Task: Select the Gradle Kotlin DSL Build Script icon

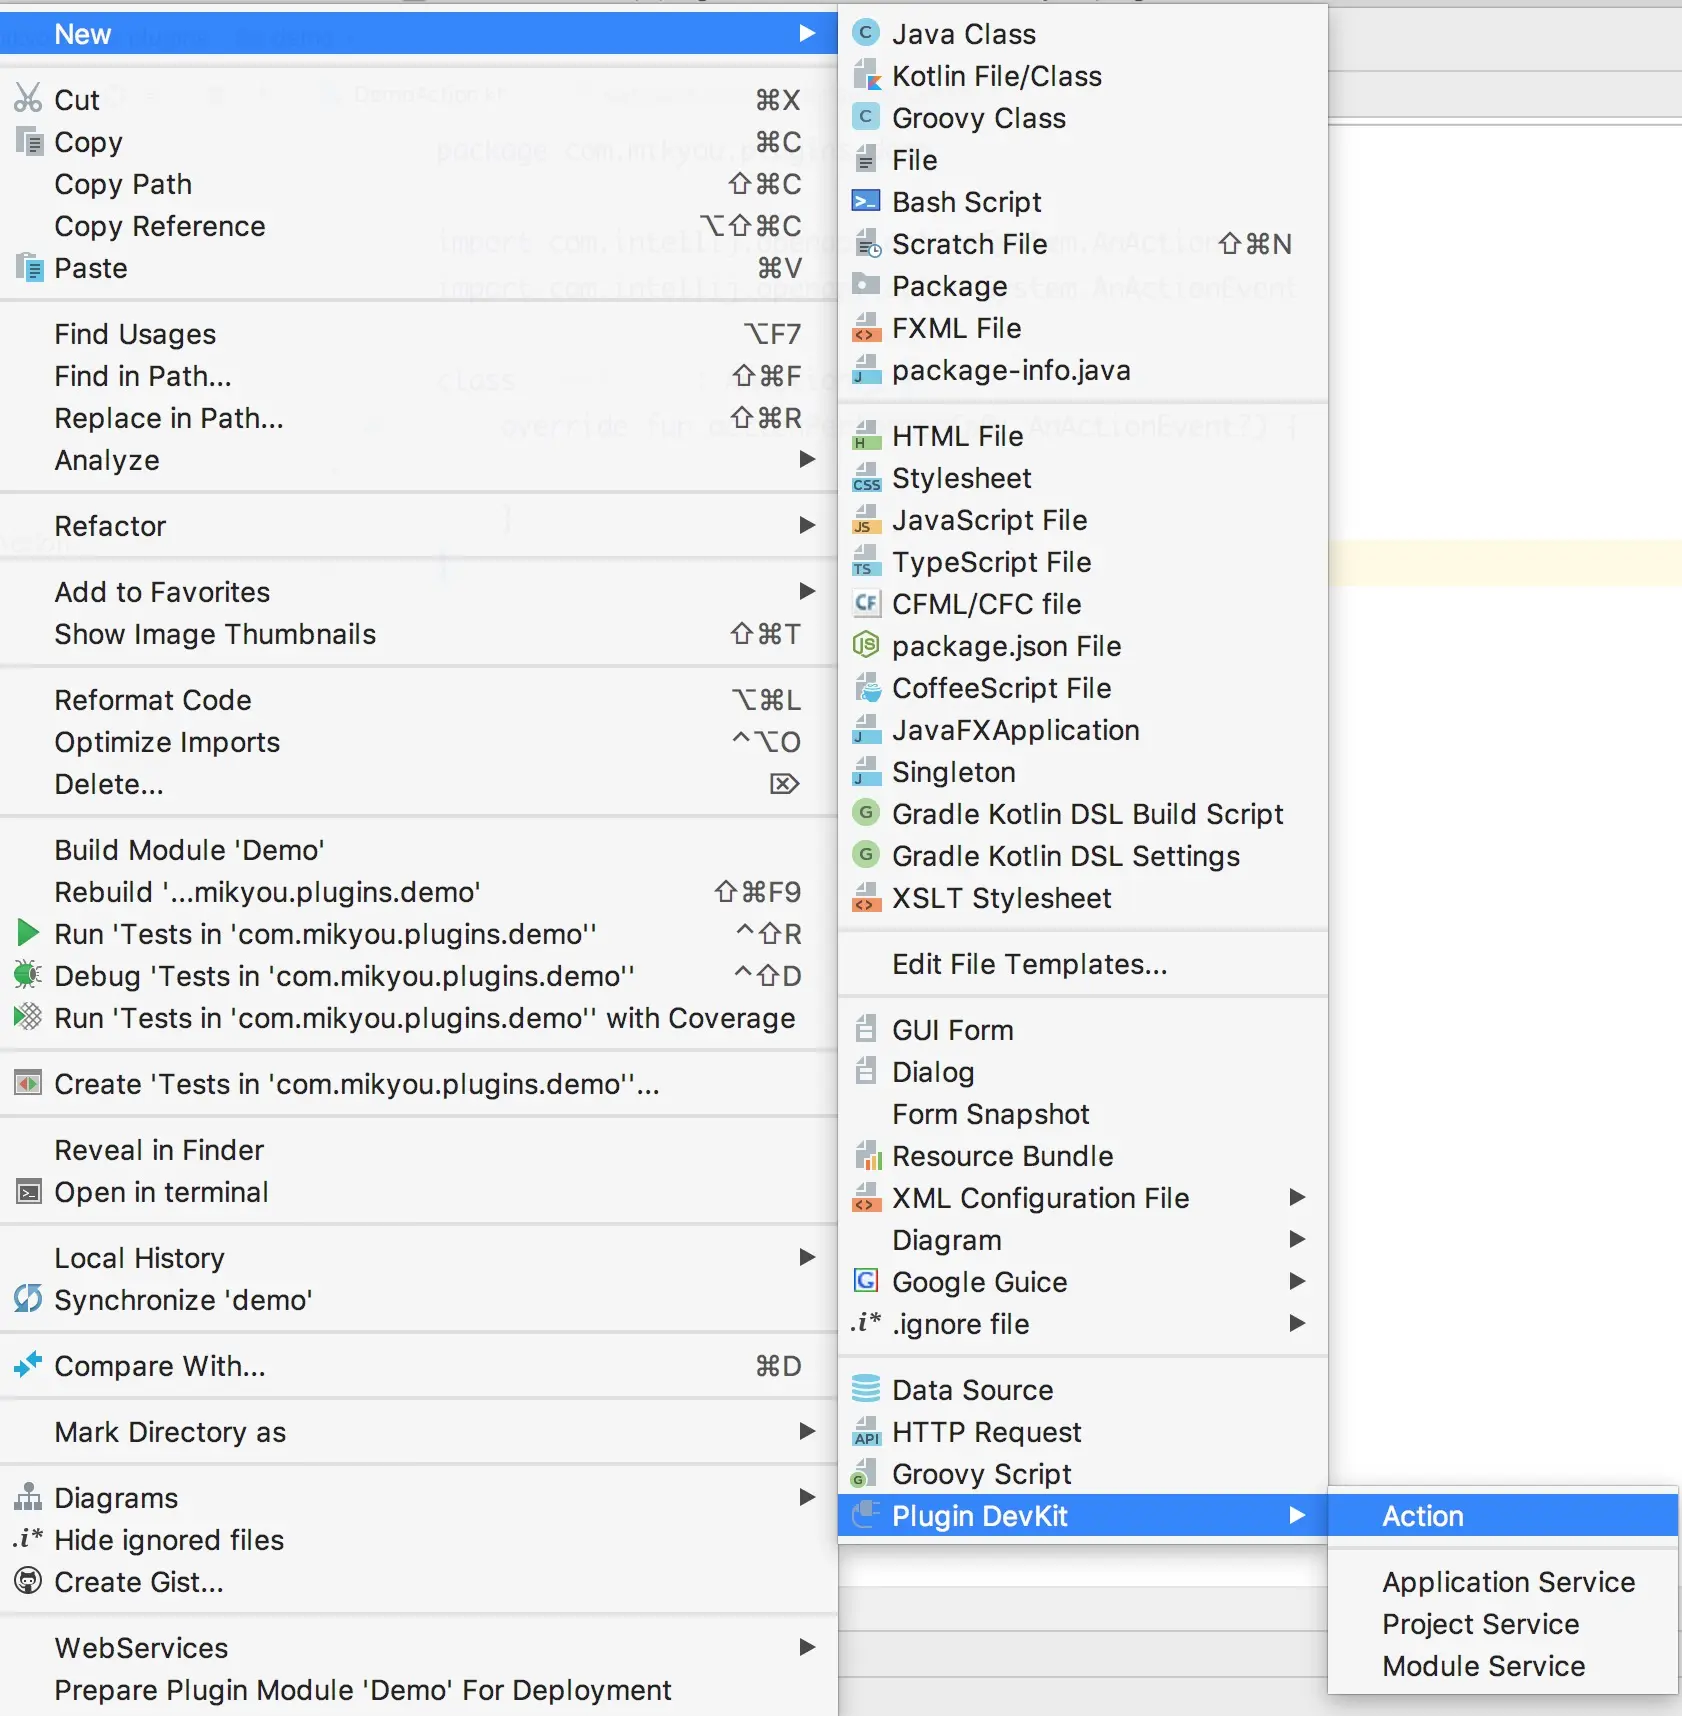Action: (x=866, y=813)
